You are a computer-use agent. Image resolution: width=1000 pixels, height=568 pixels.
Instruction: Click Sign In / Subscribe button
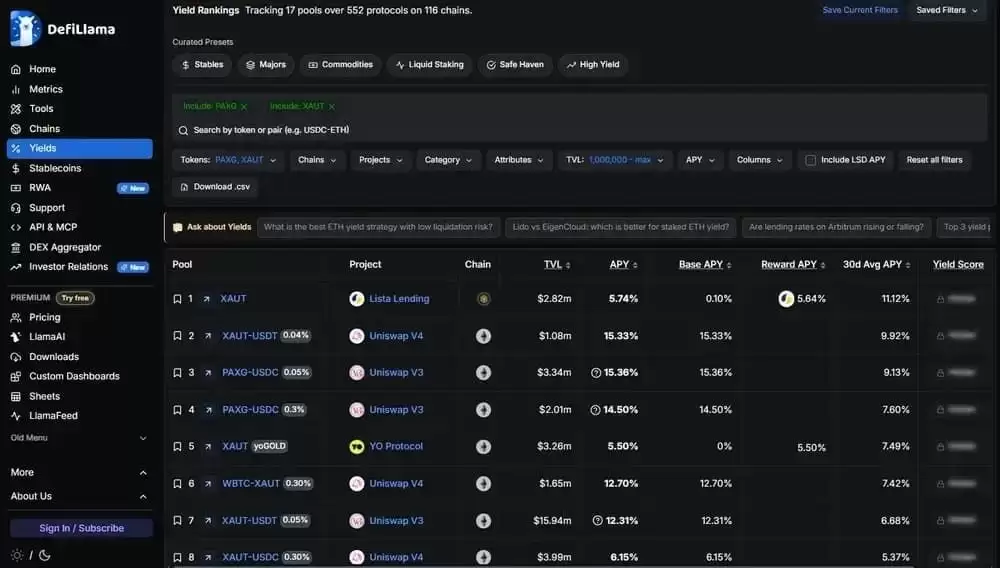[x=81, y=528]
